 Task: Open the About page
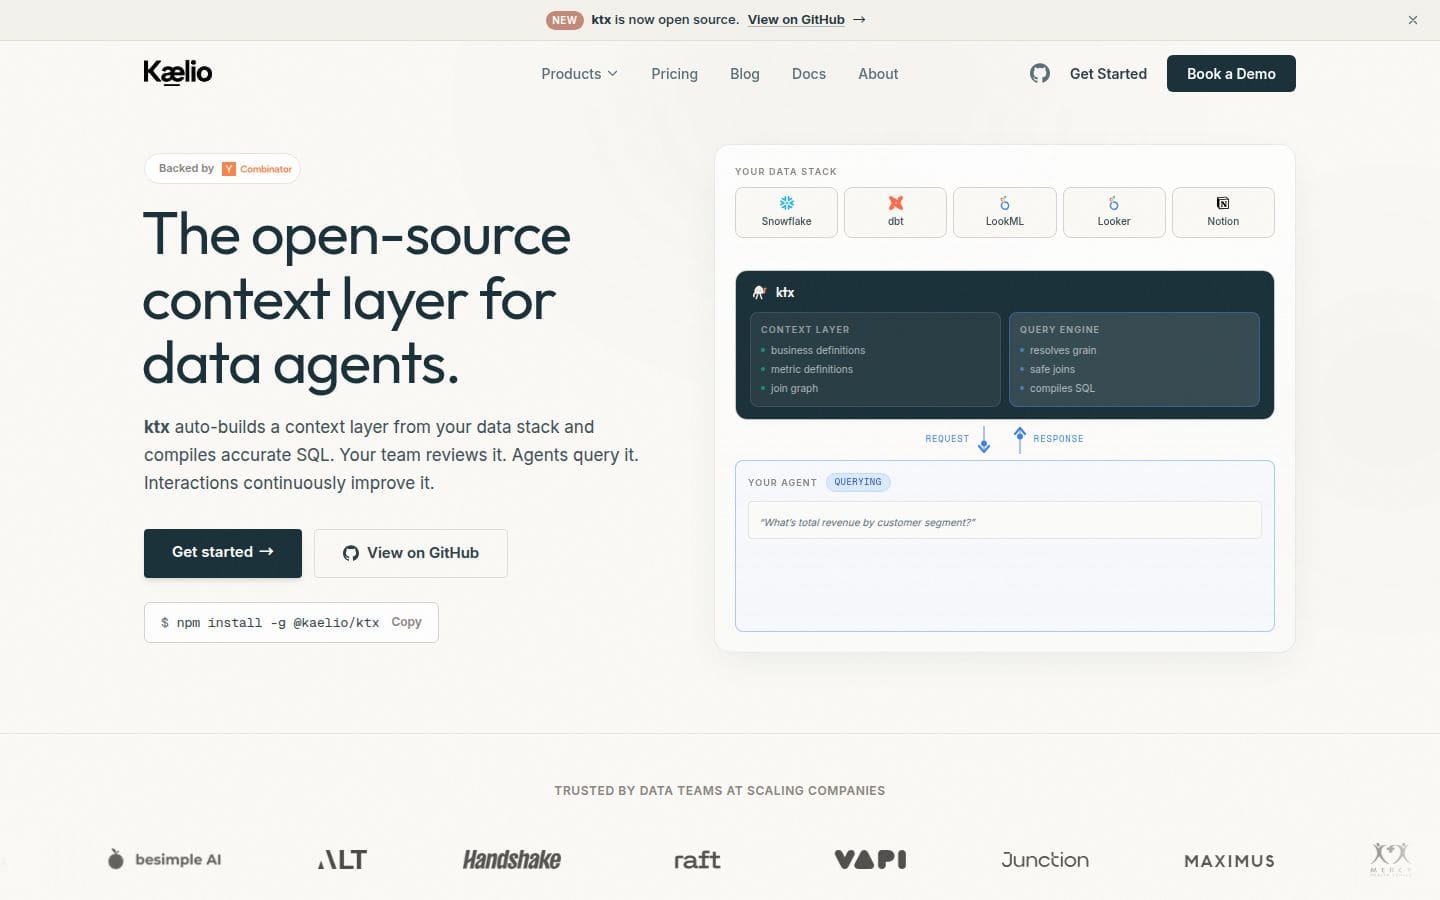[878, 74]
